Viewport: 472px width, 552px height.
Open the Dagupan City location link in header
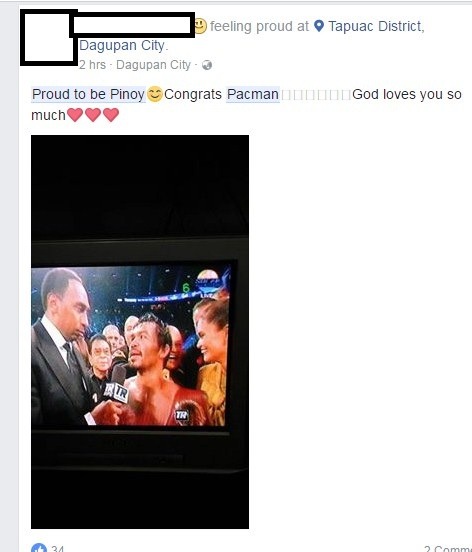pyautogui.click(x=122, y=45)
